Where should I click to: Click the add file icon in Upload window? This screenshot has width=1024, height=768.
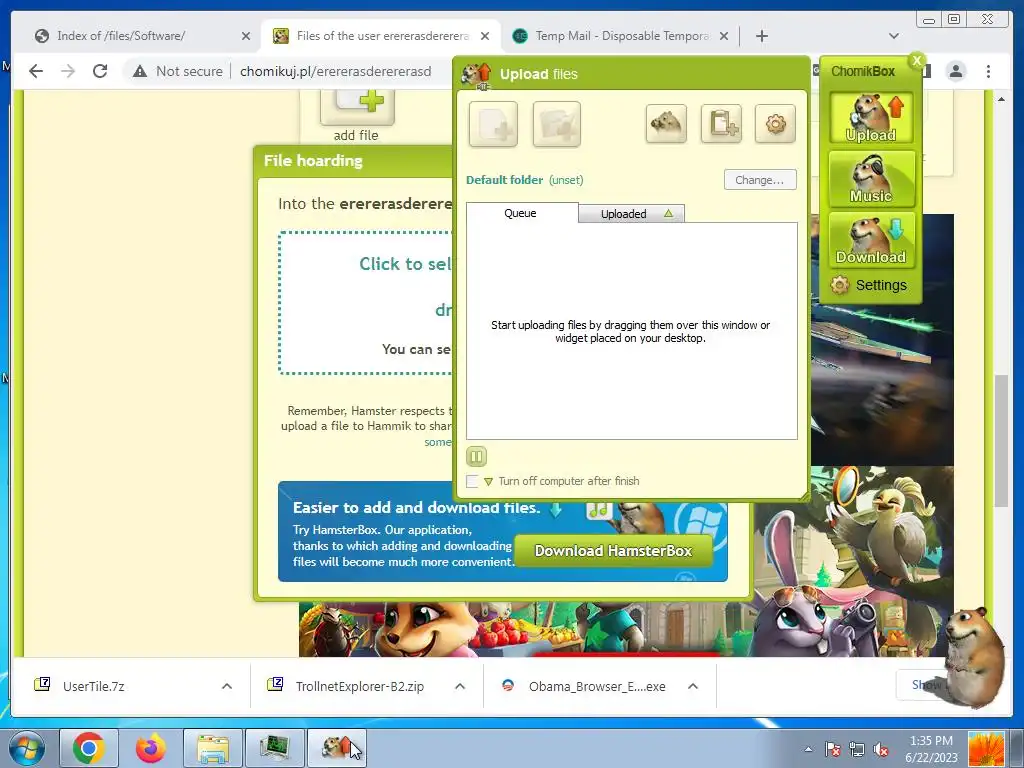click(x=493, y=123)
